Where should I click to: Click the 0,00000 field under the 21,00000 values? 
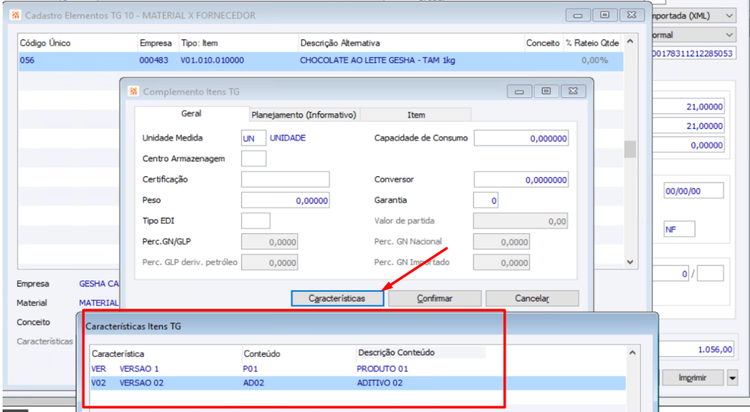pyautogui.click(x=689, y=145)
